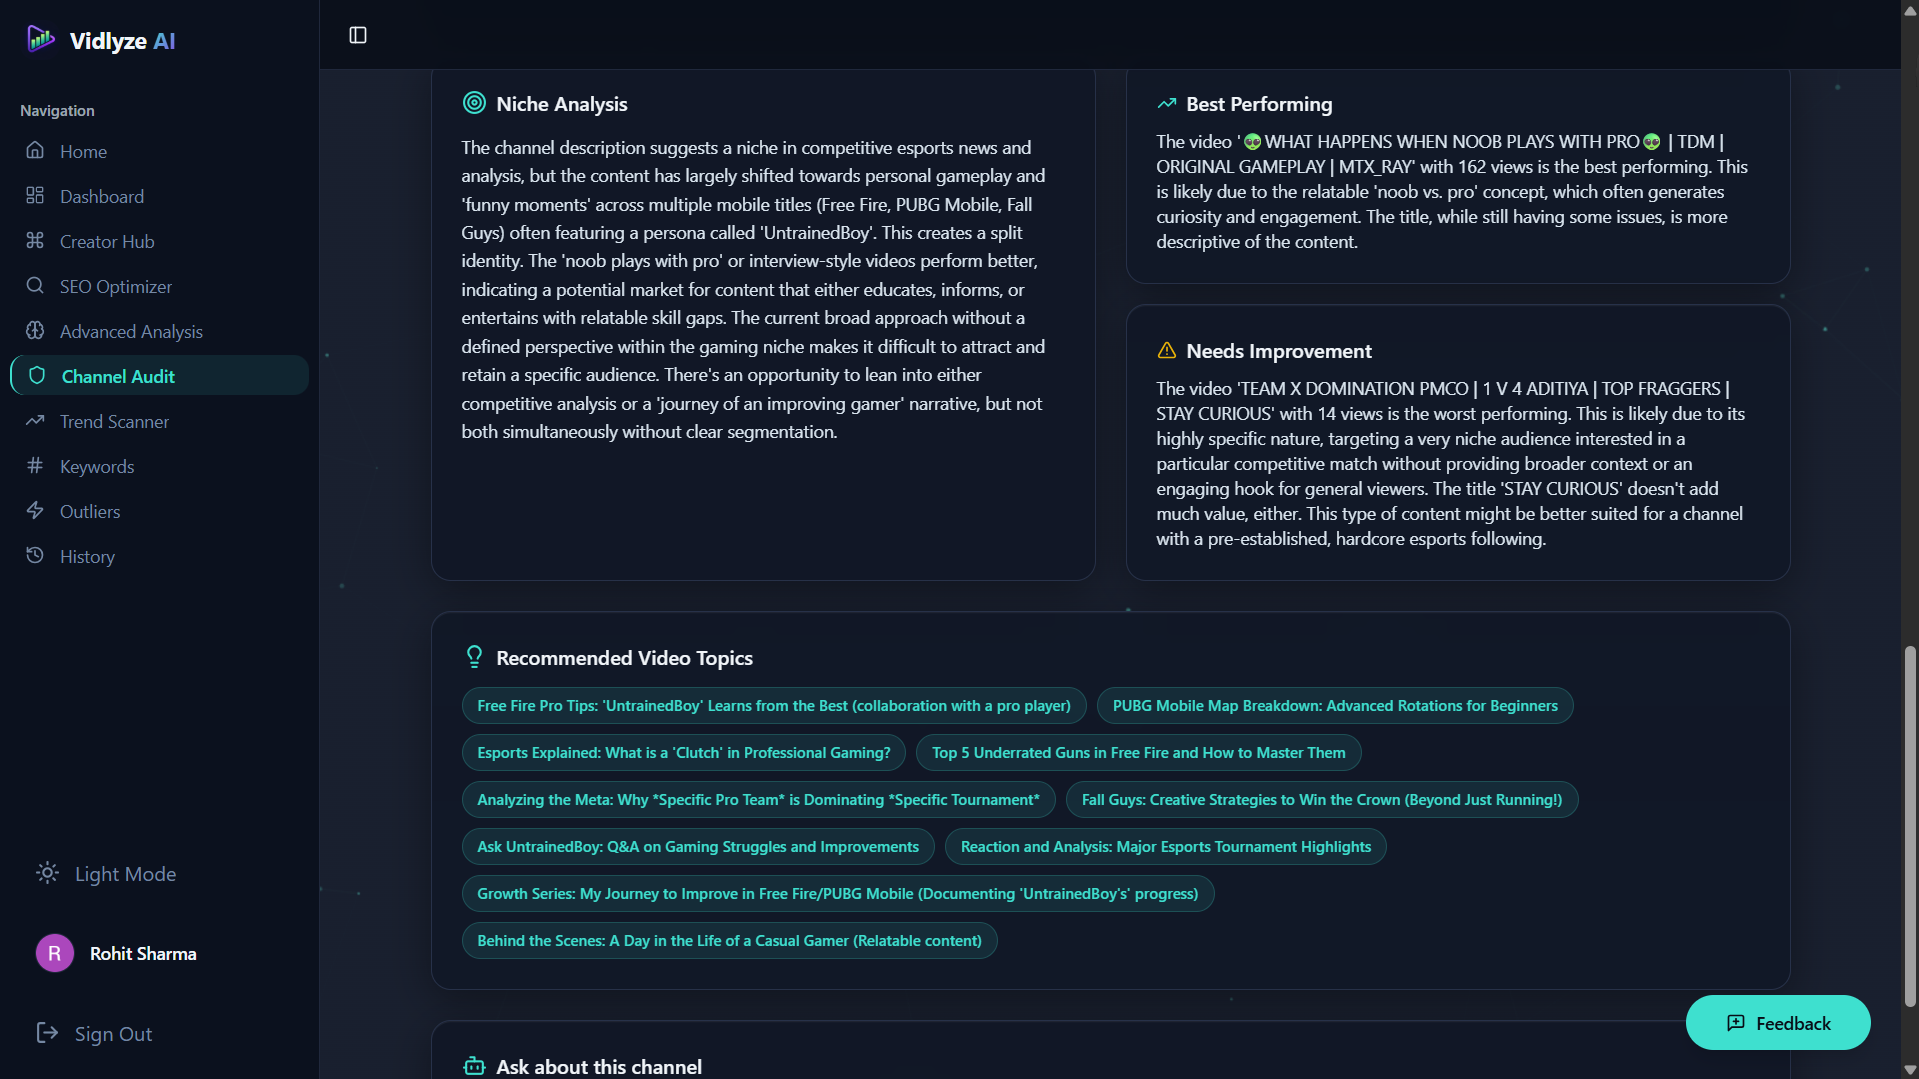Click the Feedback button
The width and height of the screenshot is (1919, 1079).
pos(1777,1022)
